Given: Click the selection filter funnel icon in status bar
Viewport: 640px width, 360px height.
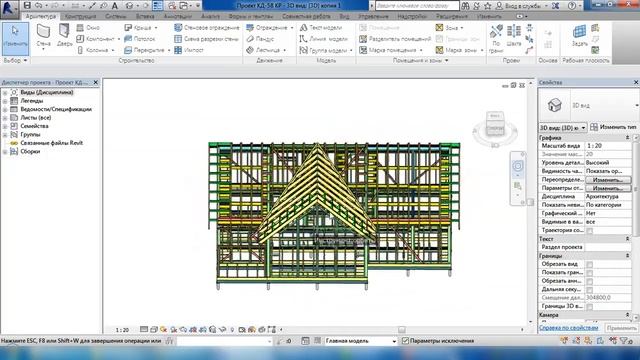Looking at the screenshot, I should [624, 341].
